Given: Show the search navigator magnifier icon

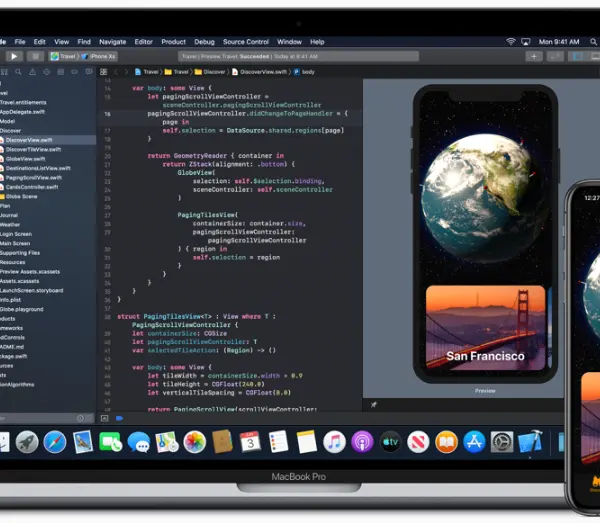Looking at the screenshot, I should coord(18,72).
